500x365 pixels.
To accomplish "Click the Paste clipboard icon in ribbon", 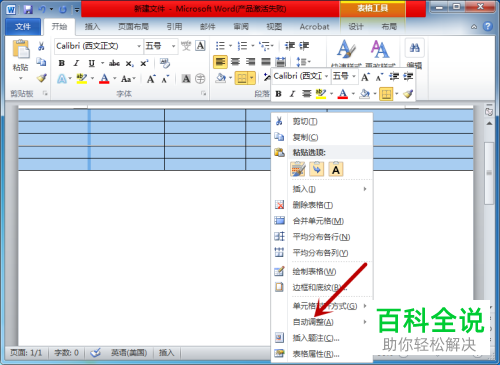I will [x=21, y=49].
